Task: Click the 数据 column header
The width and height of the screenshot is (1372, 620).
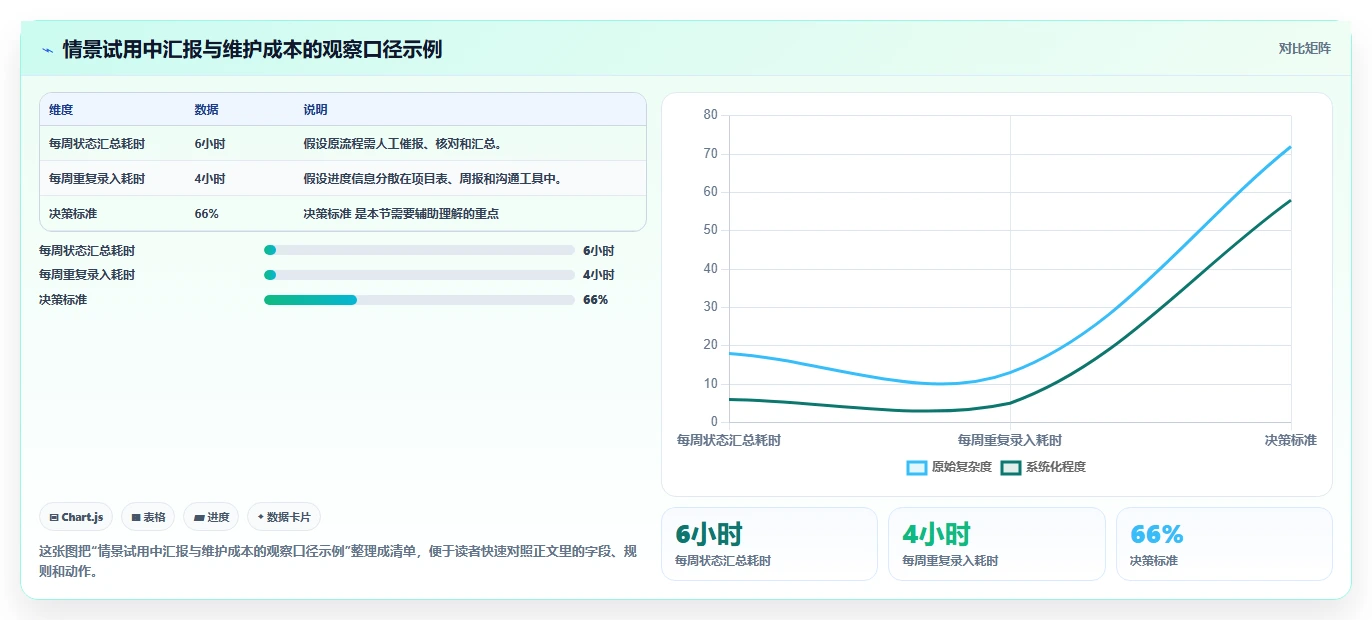Action: coord(207,110)
